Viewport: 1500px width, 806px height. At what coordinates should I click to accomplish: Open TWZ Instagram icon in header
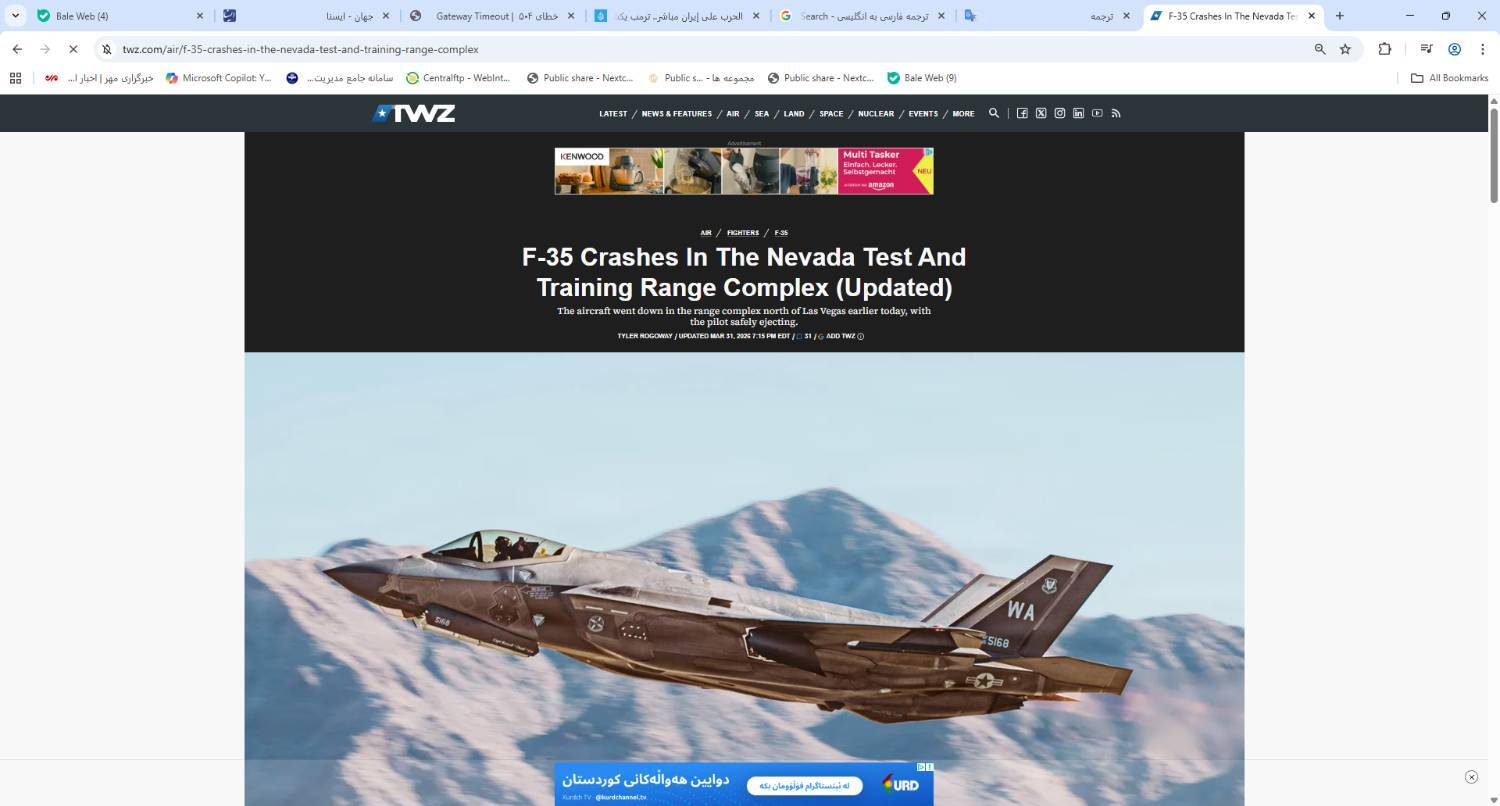(x=1060, y=114)
